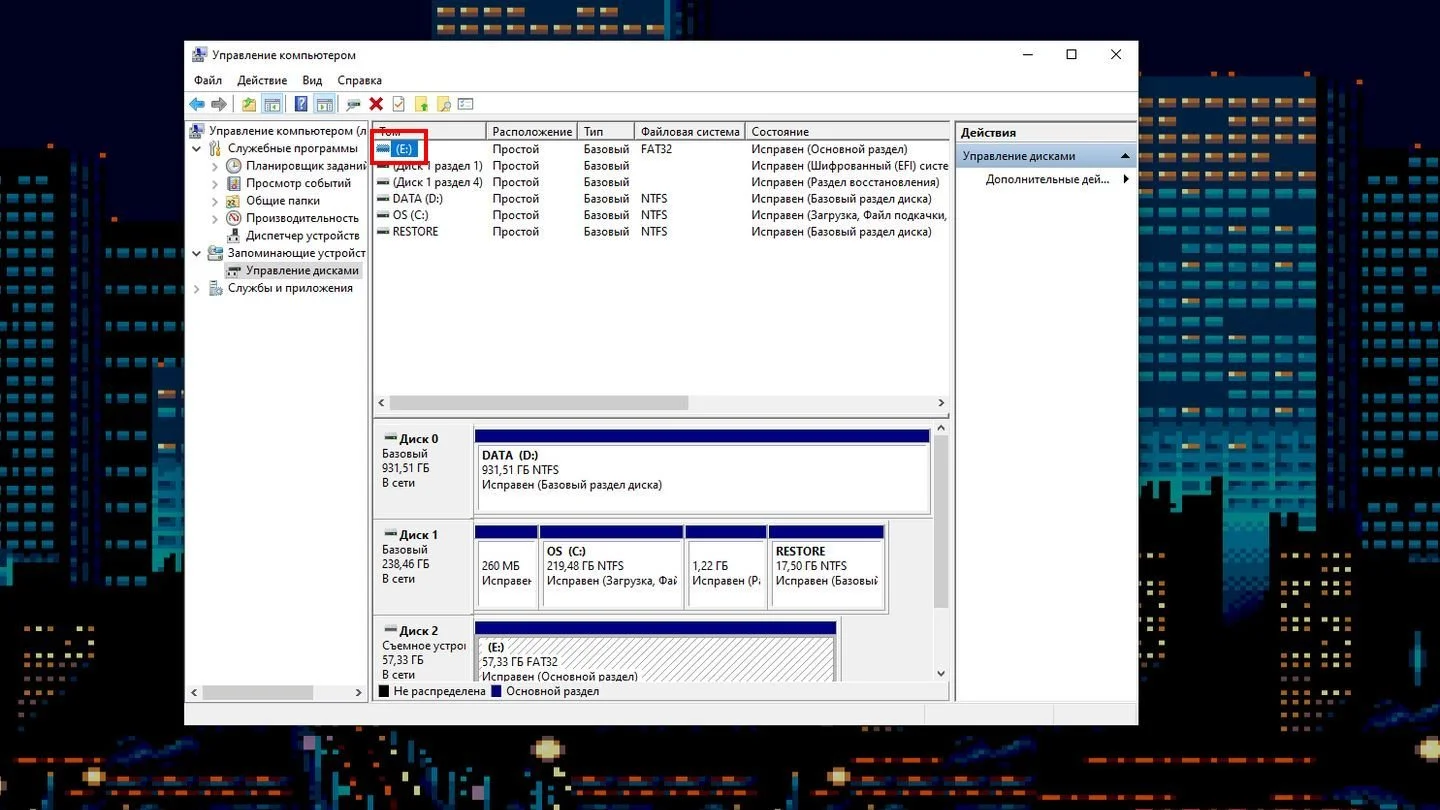Sort by the Расположение column header
The height and width of the screenshot is (810, 1440).
click(532, 132)
